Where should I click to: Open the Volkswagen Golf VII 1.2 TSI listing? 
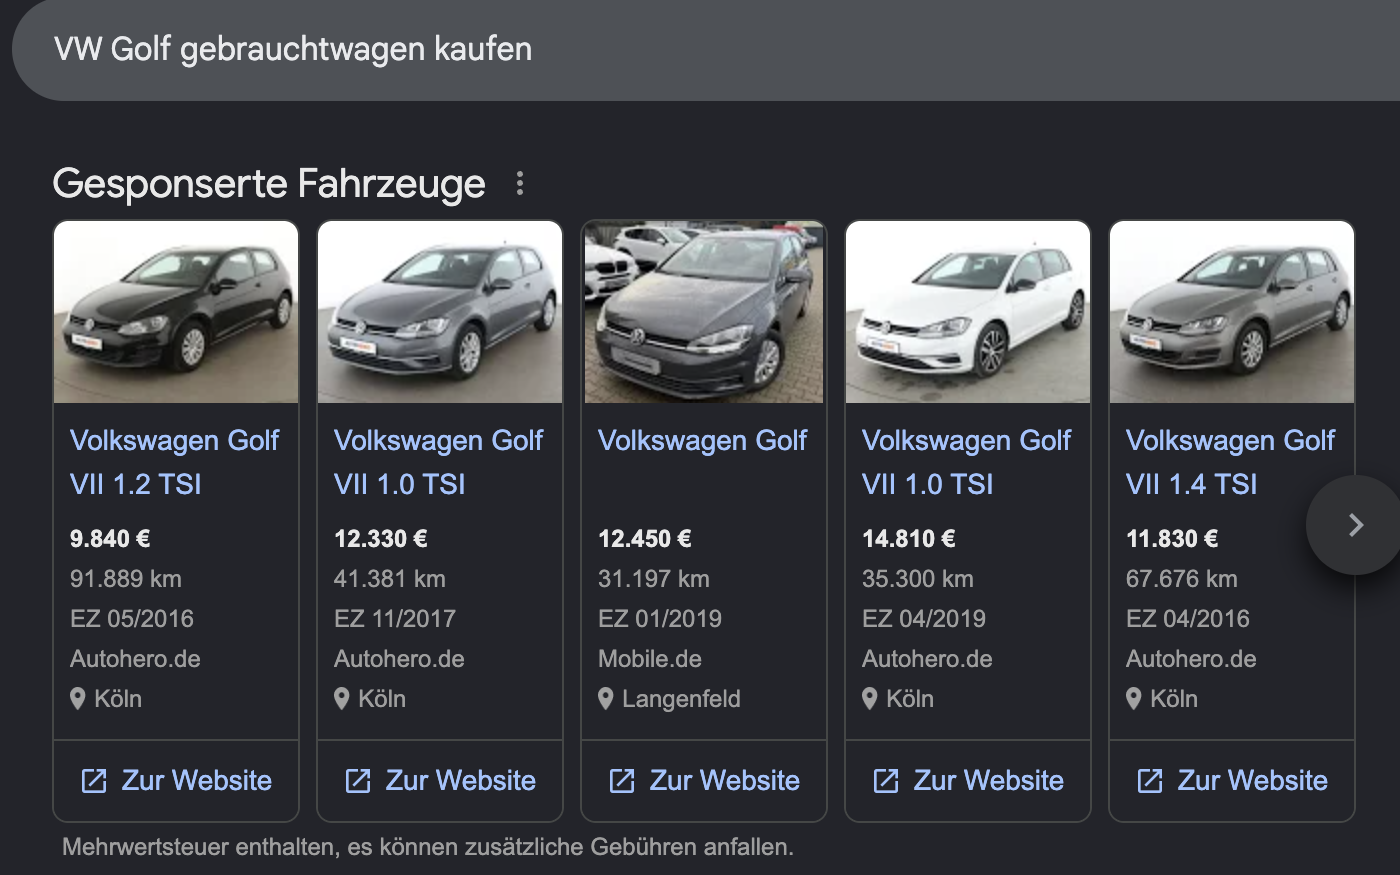[174, 462]
